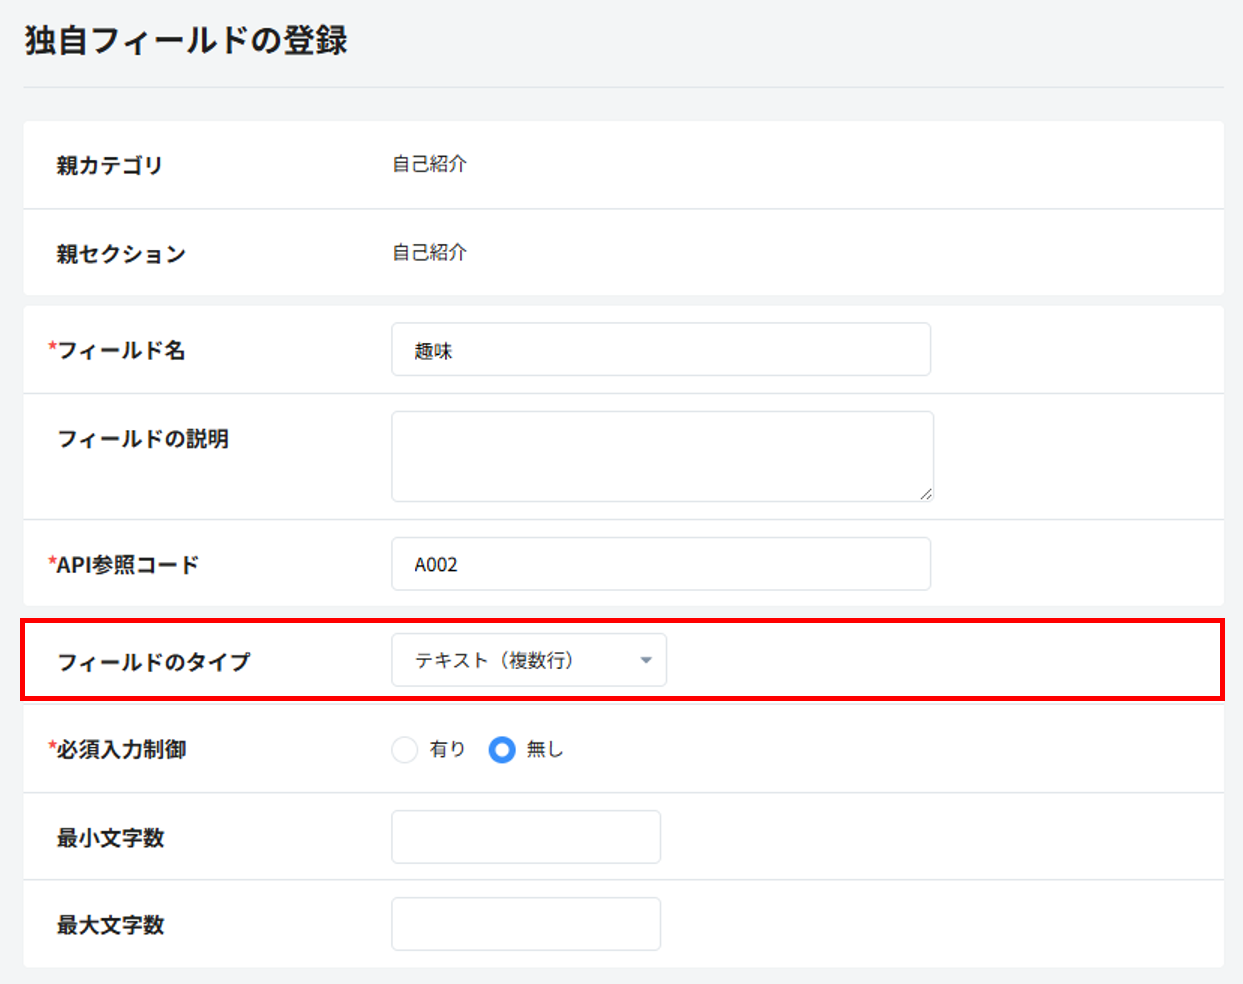Screen dimensions: 1243x984
Task: Click the 最大文字数 input box
Action: pyautogui.click(x=526, y=924)
